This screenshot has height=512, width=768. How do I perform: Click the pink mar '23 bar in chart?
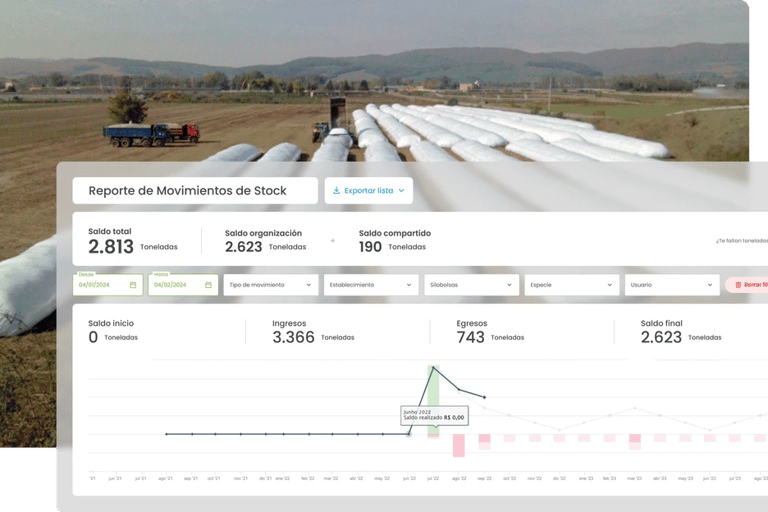(x=635, y=441)
